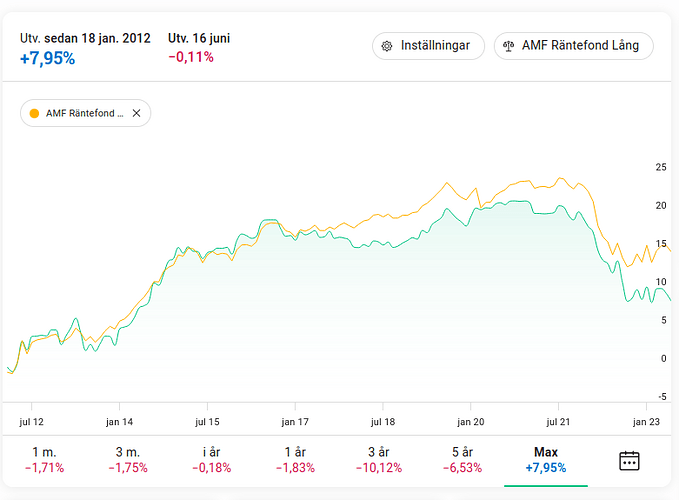This screenshot has width=679, height=500.
Task: Select the 1 m. period tab
Action: 43,460
